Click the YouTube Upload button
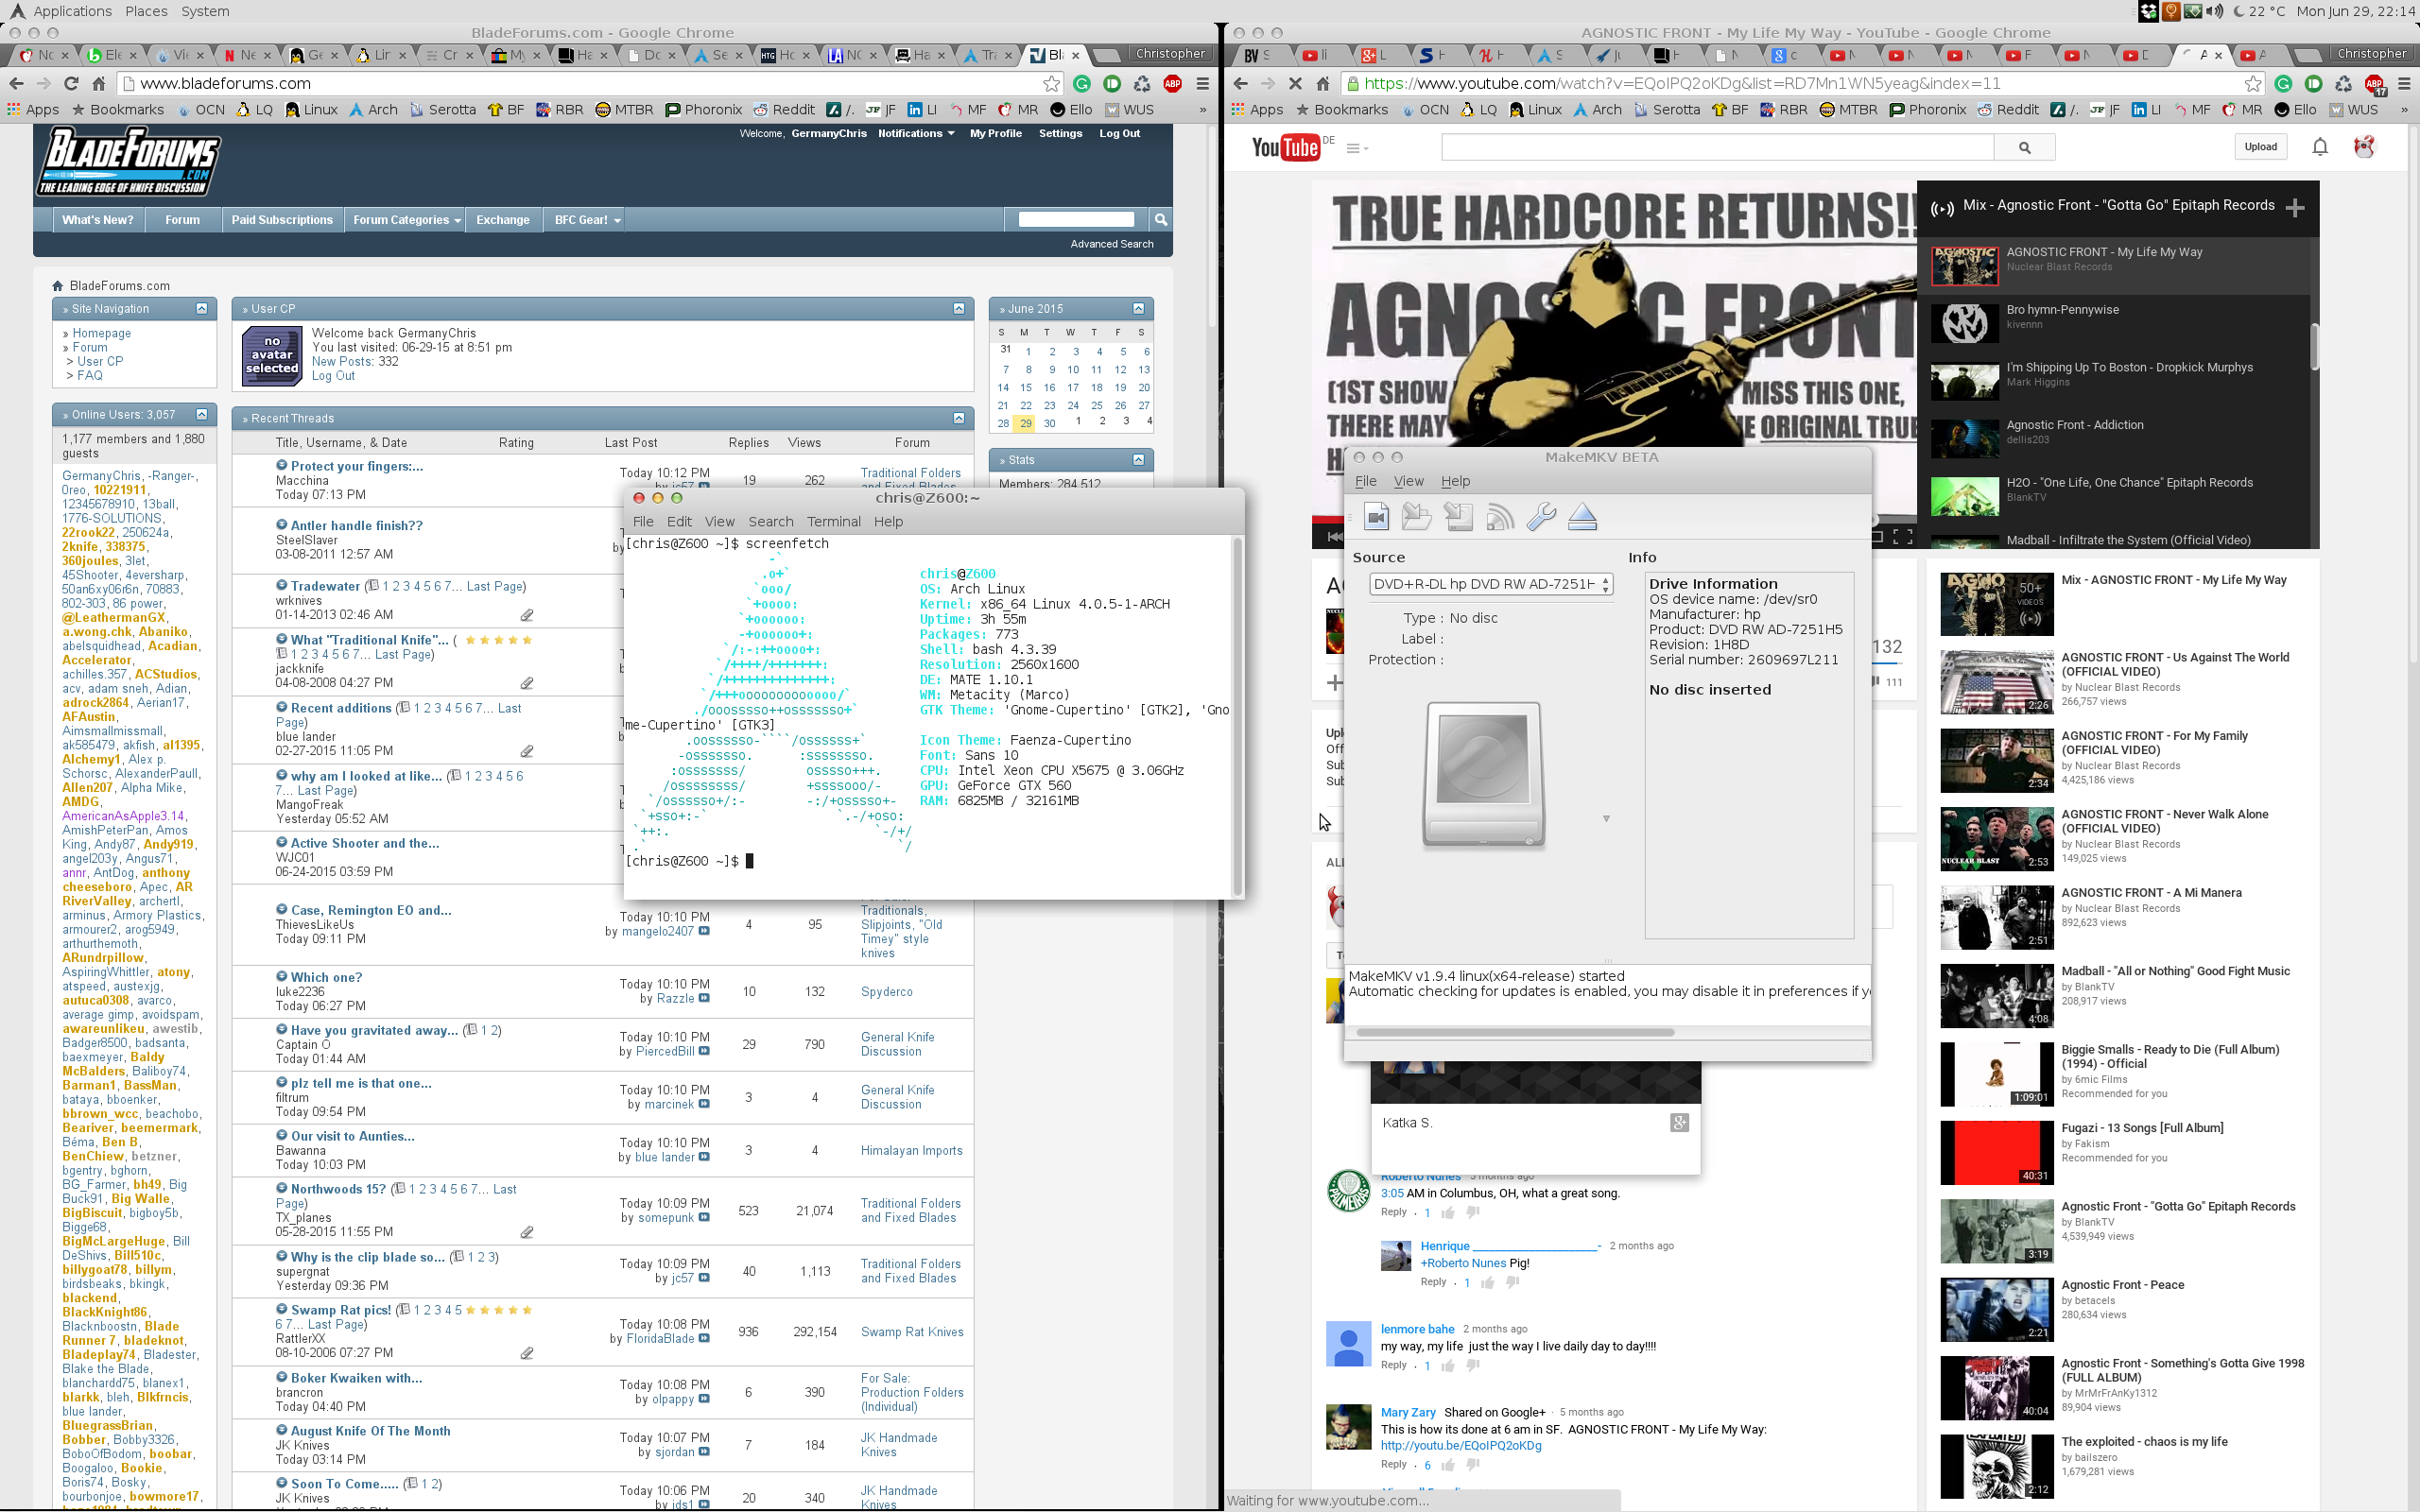 2260,147
